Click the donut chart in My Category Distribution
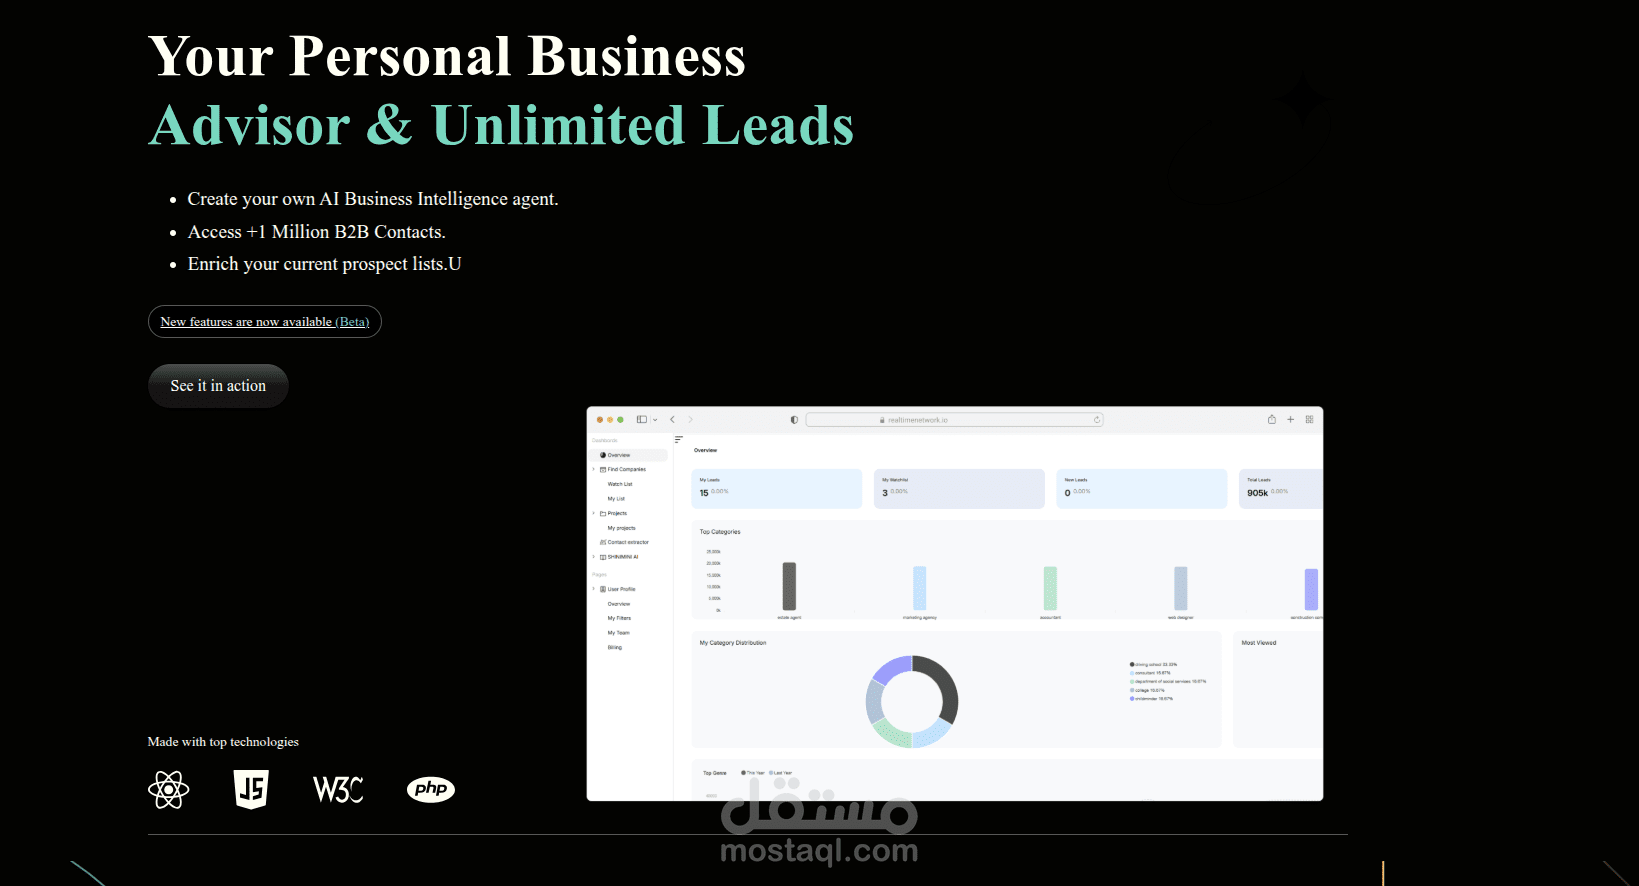The height and width of the screenshot is (886, 1639). pos(912,701)
